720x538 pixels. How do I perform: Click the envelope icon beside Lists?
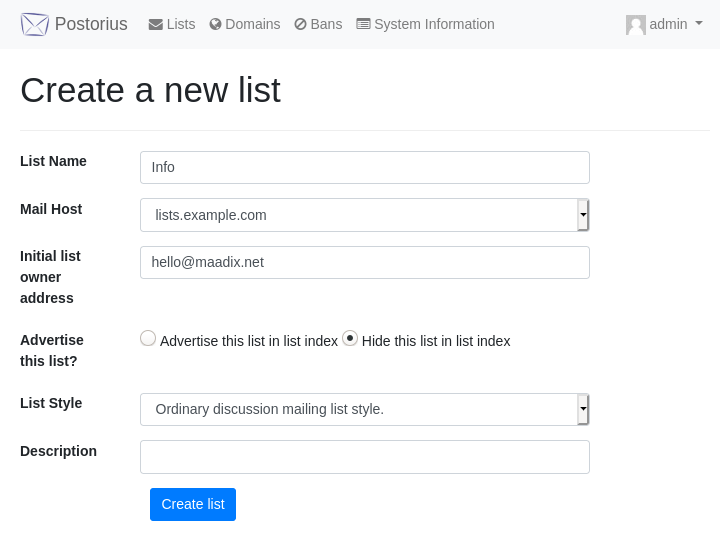pyautogui.click(x=156, y=24)
